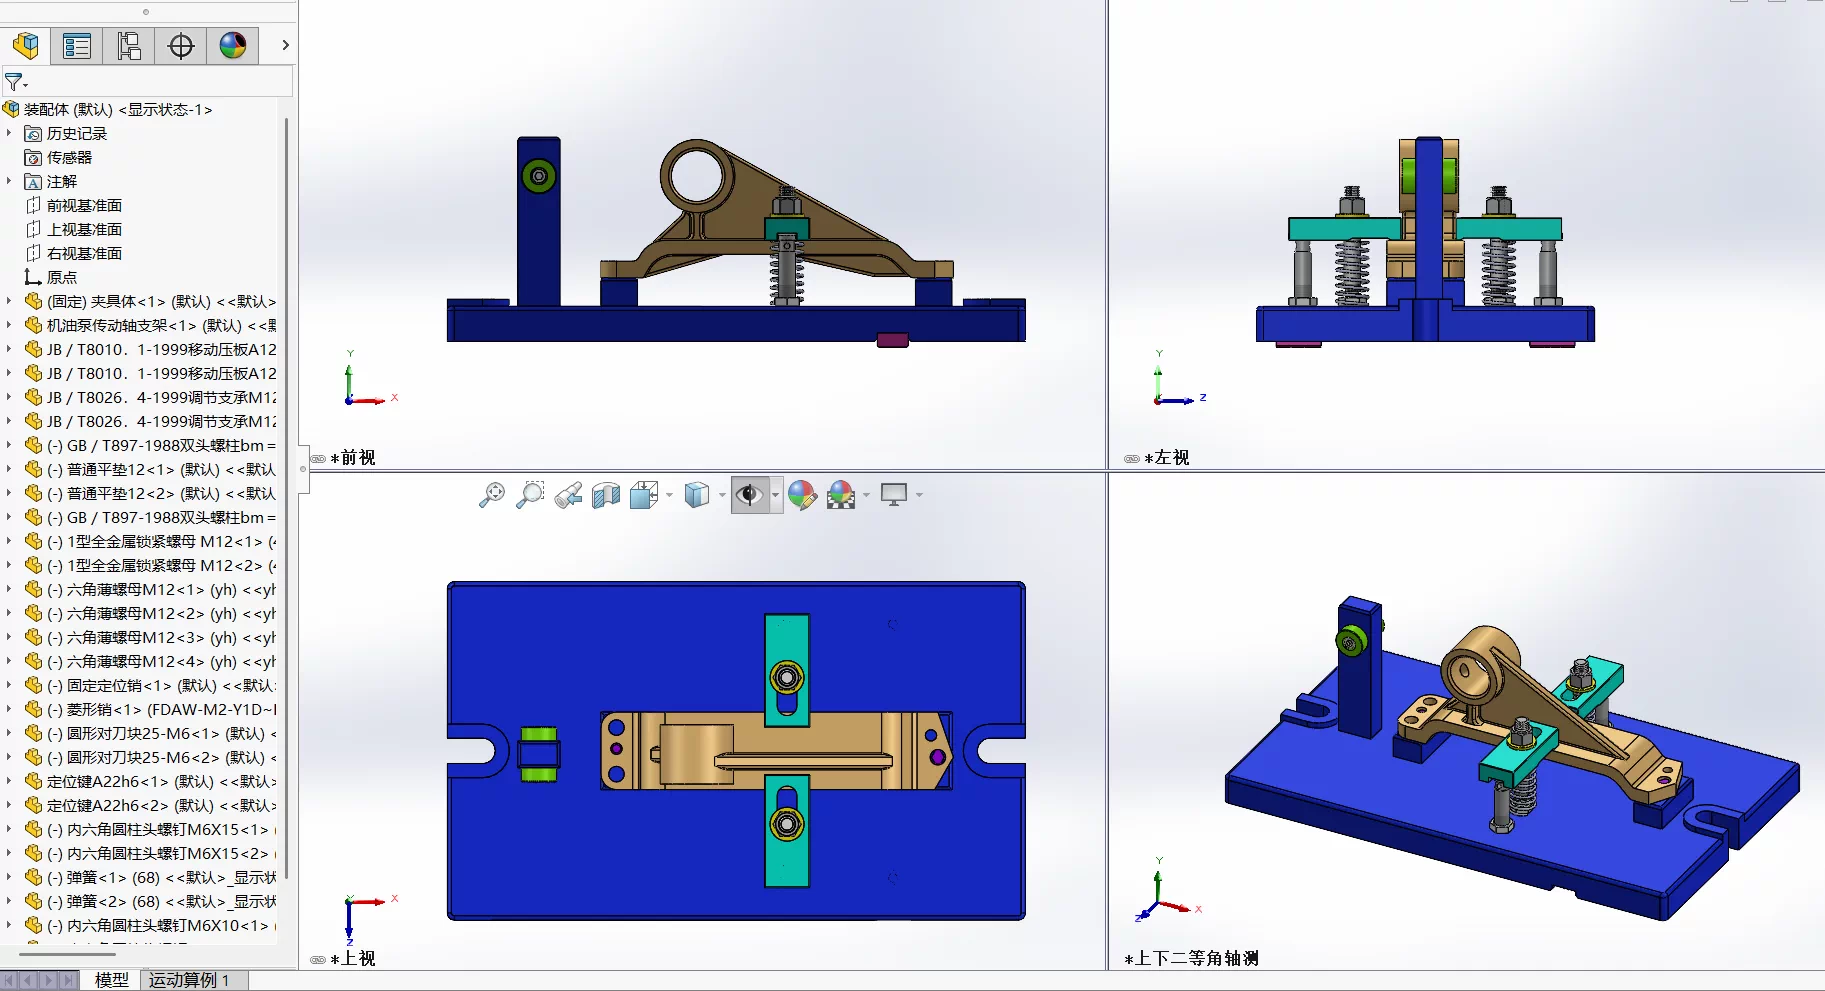Screen dimensions: 1825x991
Task: Activate Section View tool
Action: point(606,495)
